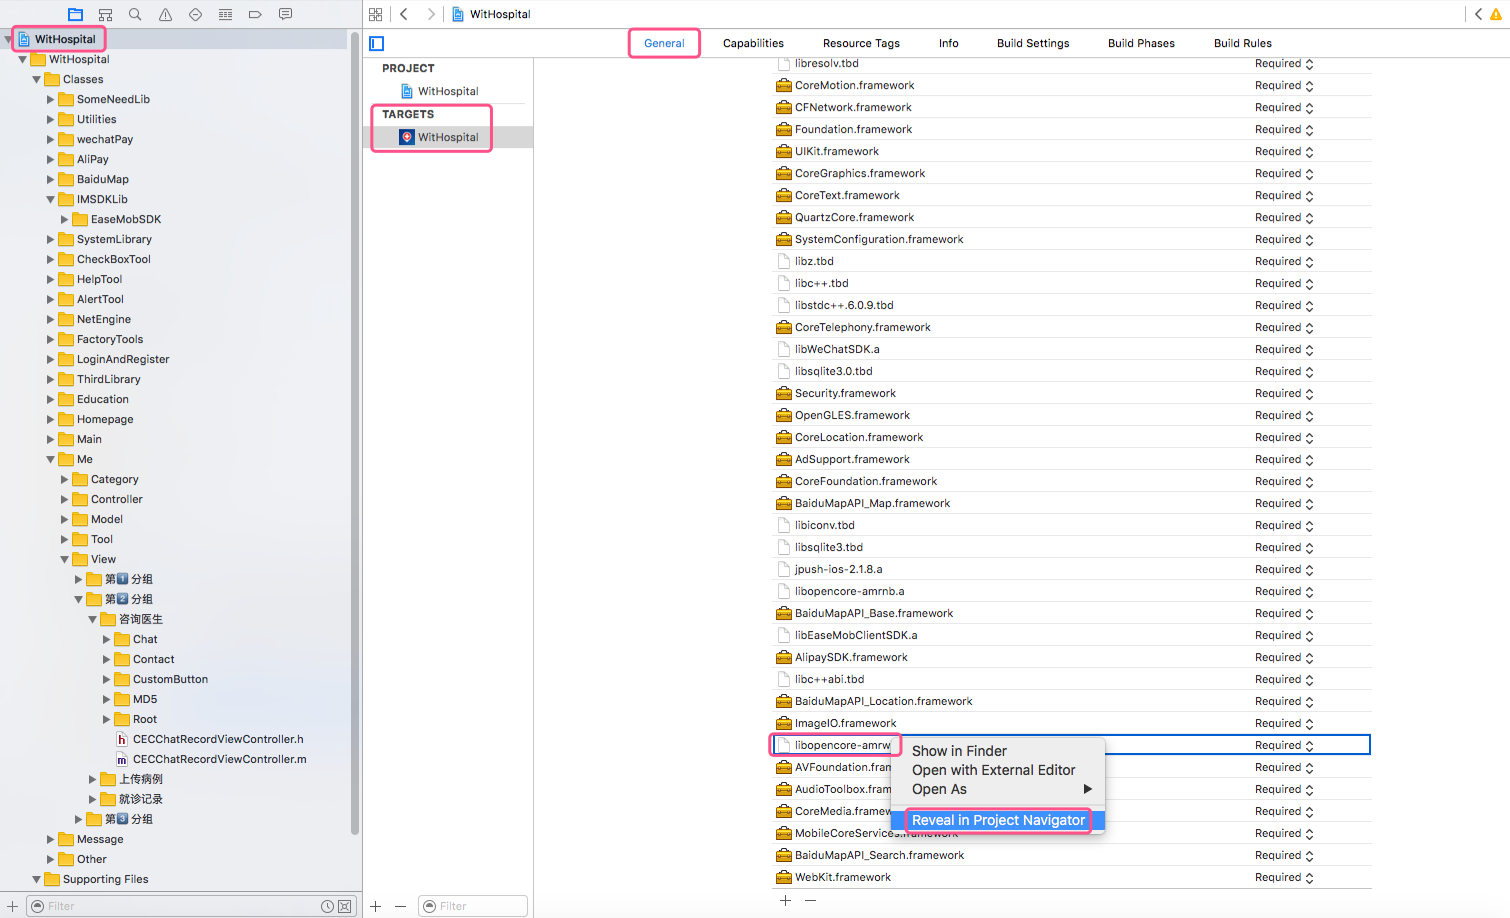1510x918 pixels.
Task: Add file with navigator bottom plus icon
Action: point(13,906)
